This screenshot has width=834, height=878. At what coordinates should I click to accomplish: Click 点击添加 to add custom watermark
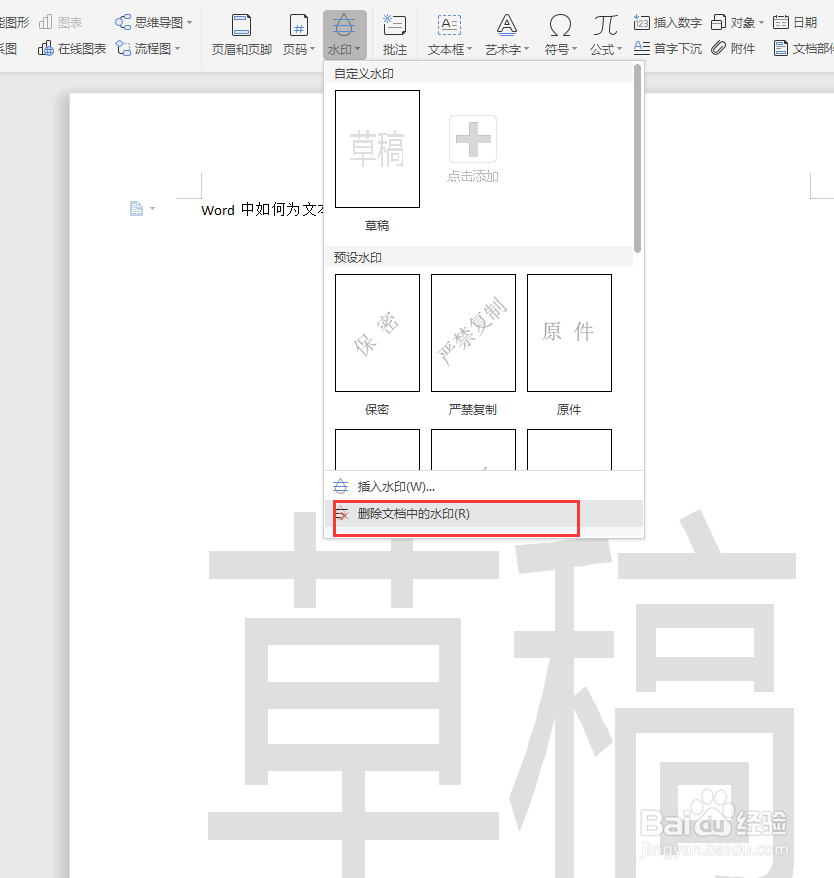(x=472, y=148)
